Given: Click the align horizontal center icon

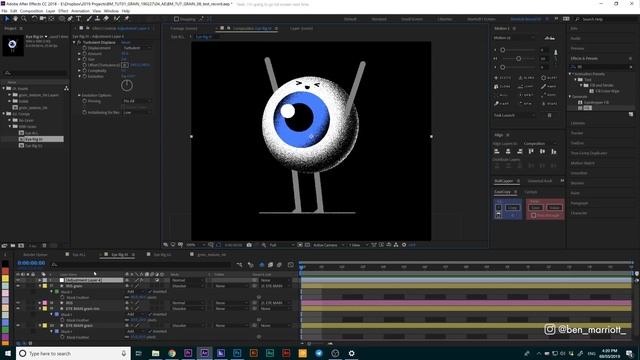Looking at the screenshot, I should [x=508, y=151].
